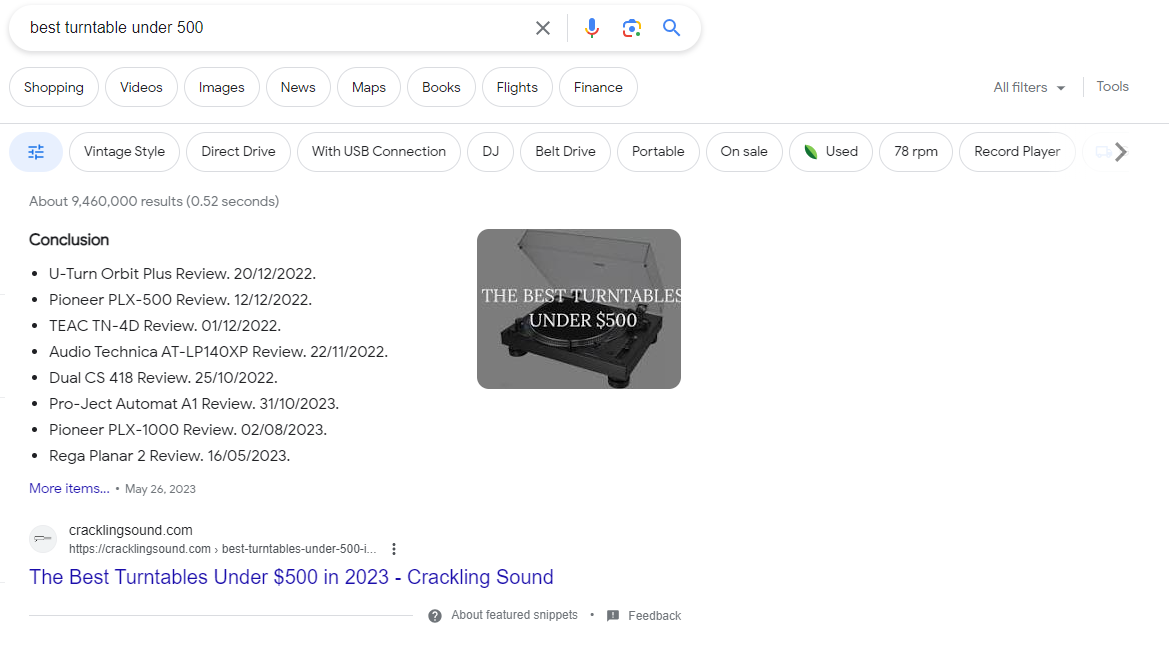Show more filter chips with right arrow
Screen dimensions: 1169x661
coord(1121,152)
